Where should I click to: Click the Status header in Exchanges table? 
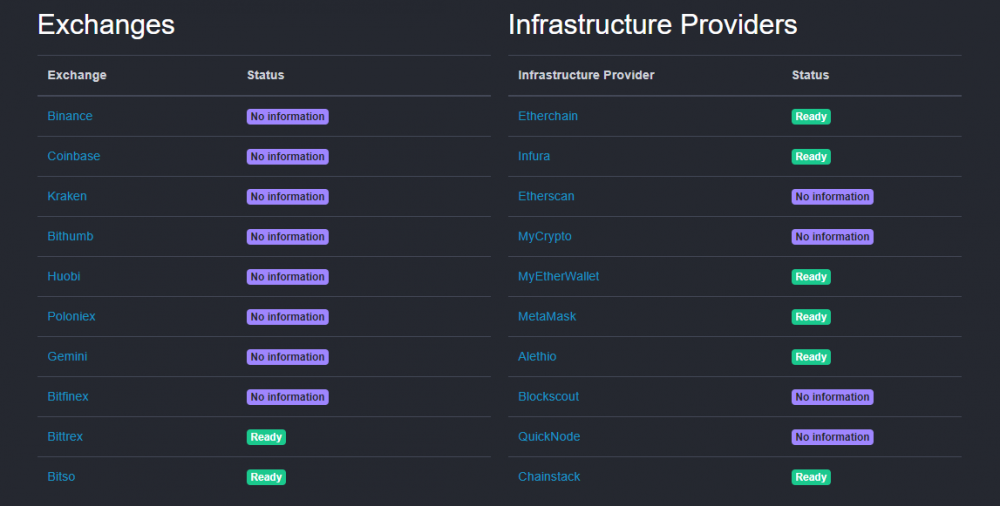(x=265, y=75)
